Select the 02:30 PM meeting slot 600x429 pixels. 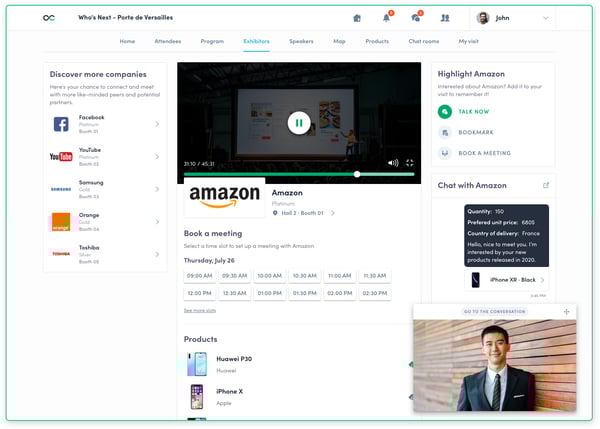pos(375,293)
